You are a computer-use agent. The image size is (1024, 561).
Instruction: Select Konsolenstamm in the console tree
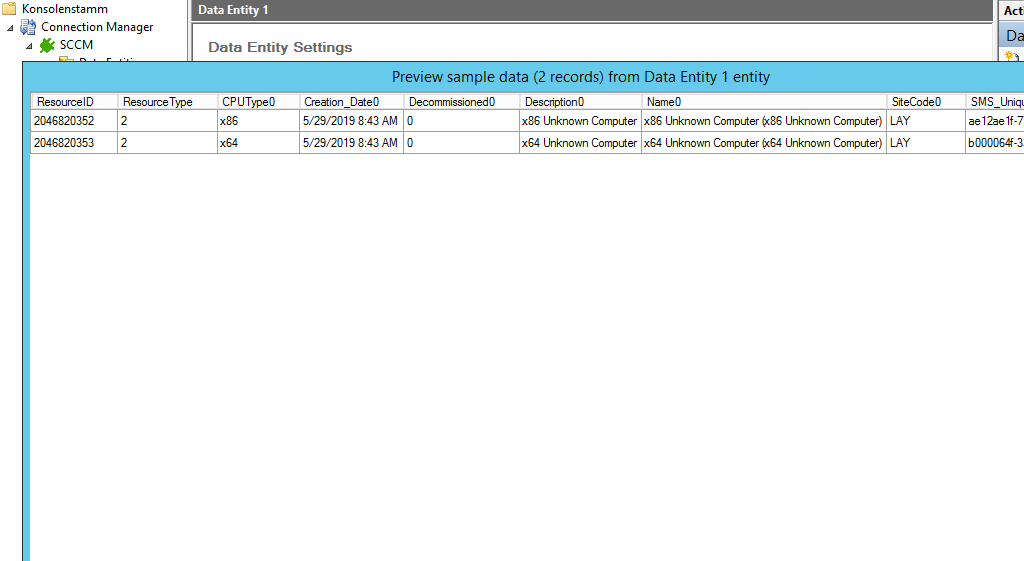(x=64, y=9)
